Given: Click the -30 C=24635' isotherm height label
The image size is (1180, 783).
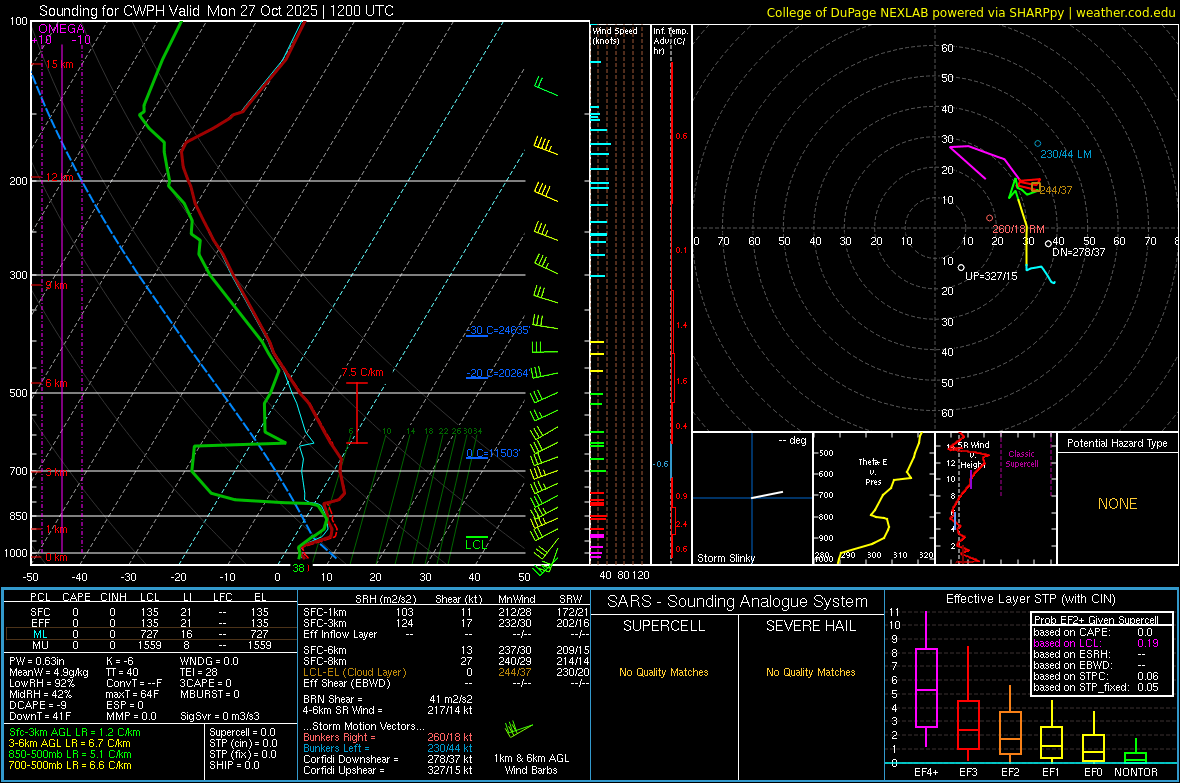Looking at the screenshot, I should click(497, 330).
